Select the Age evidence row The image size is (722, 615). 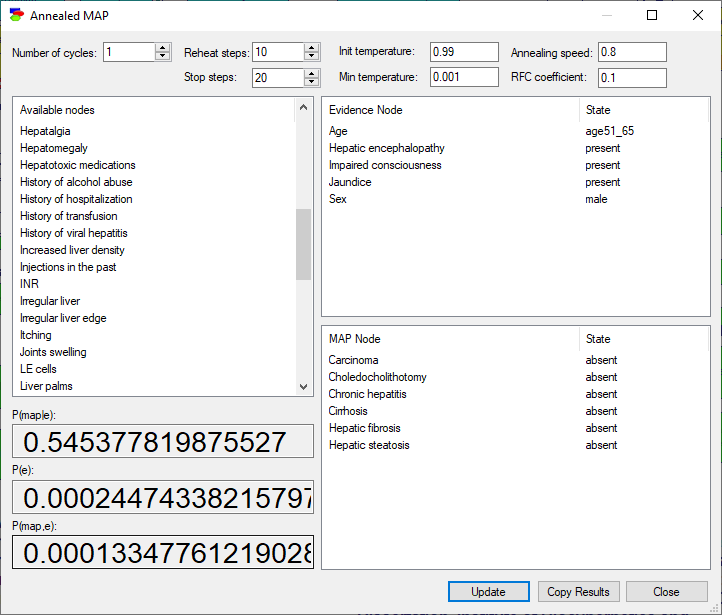coord(516,131)
